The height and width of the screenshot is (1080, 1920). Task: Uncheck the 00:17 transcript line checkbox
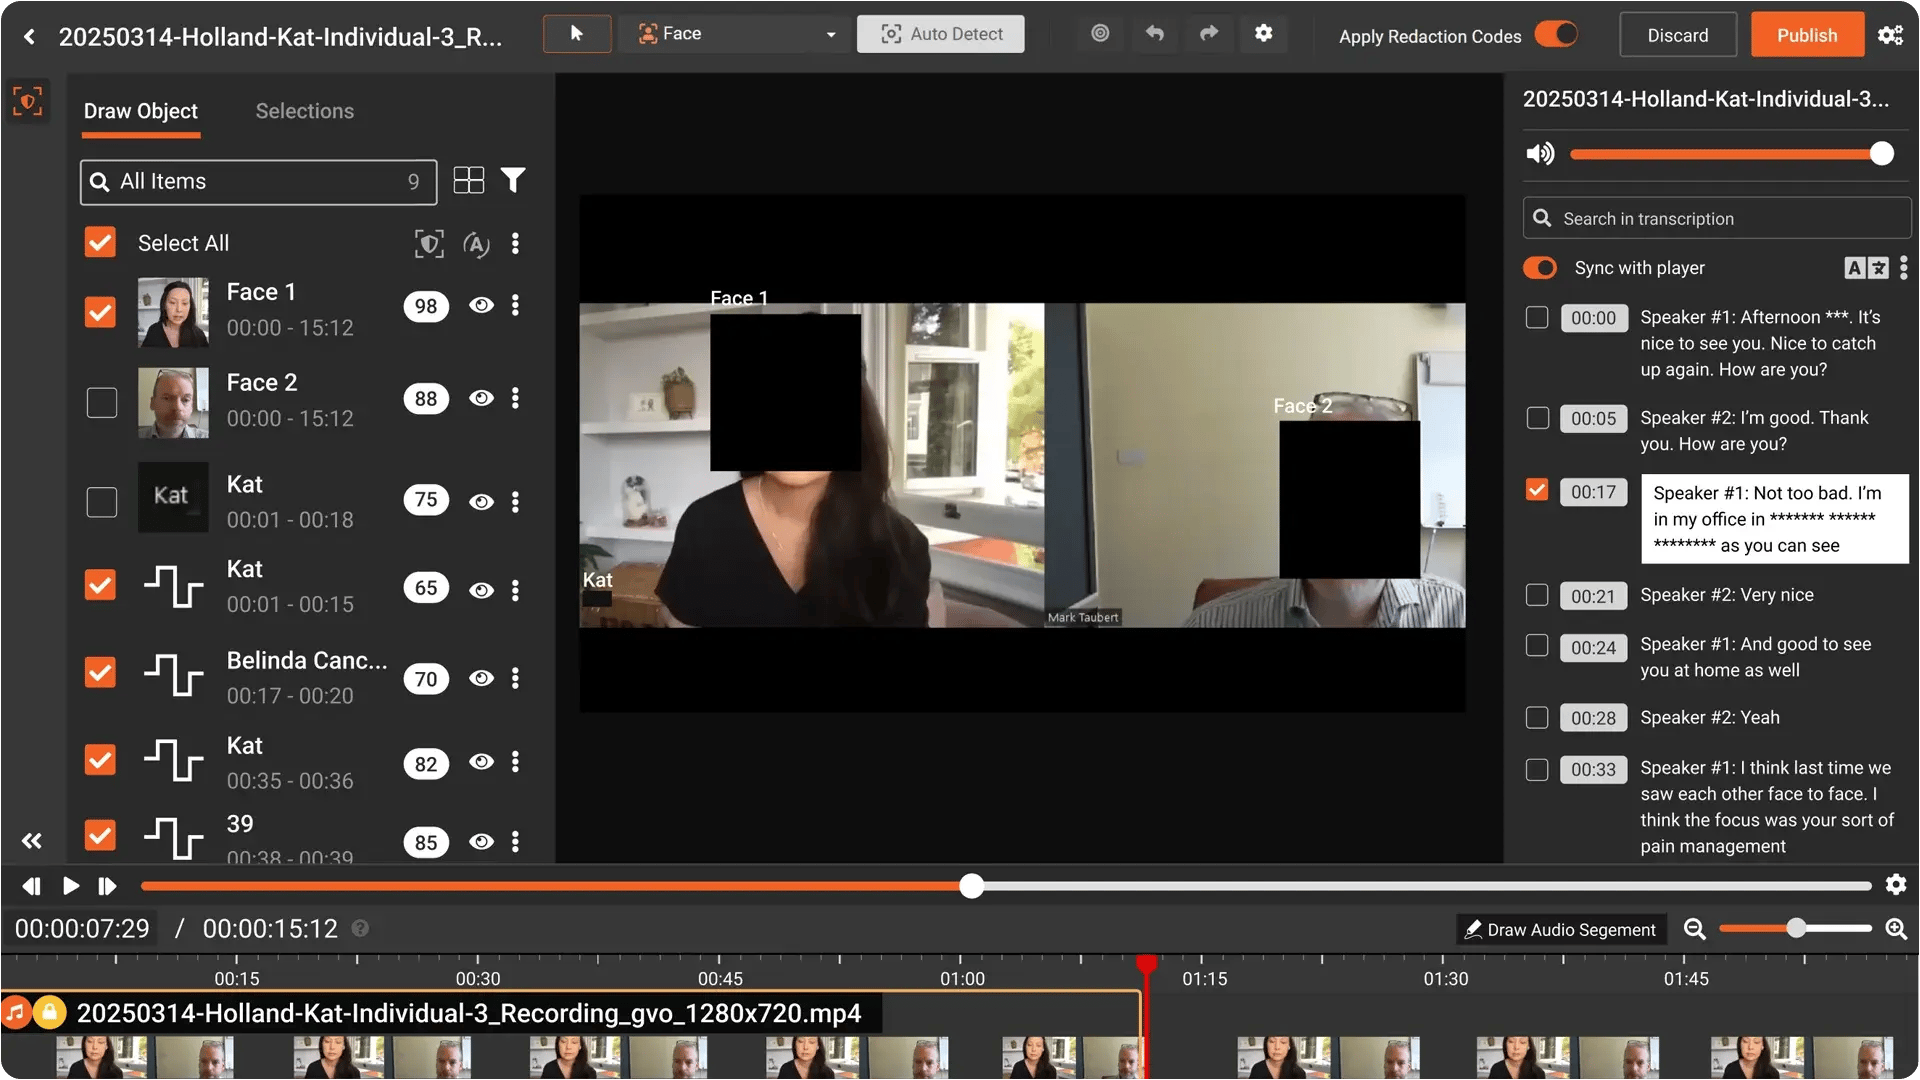1537,489
